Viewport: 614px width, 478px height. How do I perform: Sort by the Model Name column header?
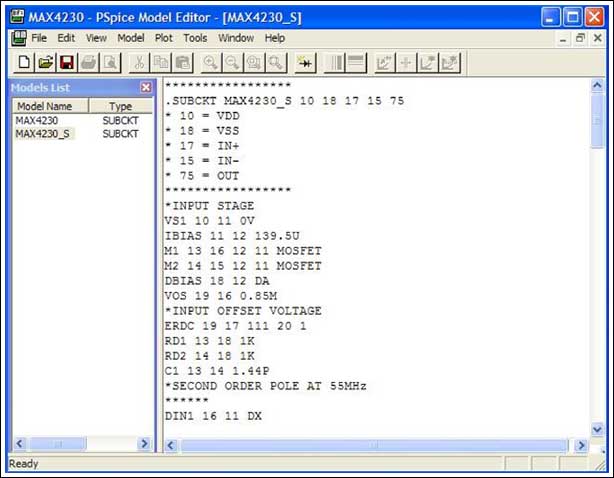click(x=48, y=106)
